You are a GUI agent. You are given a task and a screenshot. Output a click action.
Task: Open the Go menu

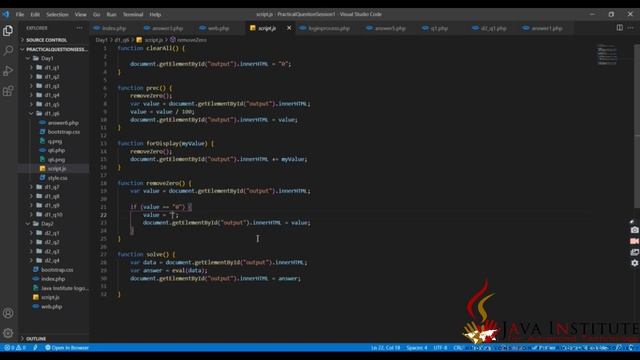[96, 14]
